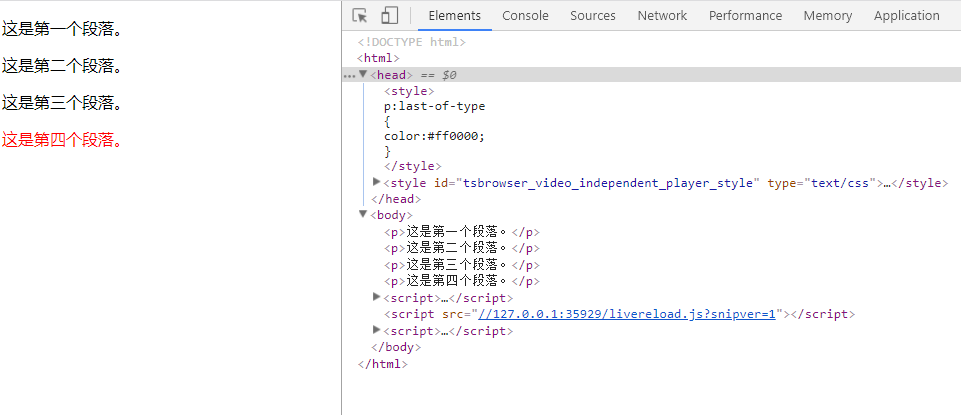Expand the last script node in body
Viewport: 961px width, 415px height.
(x=377, y=330)
